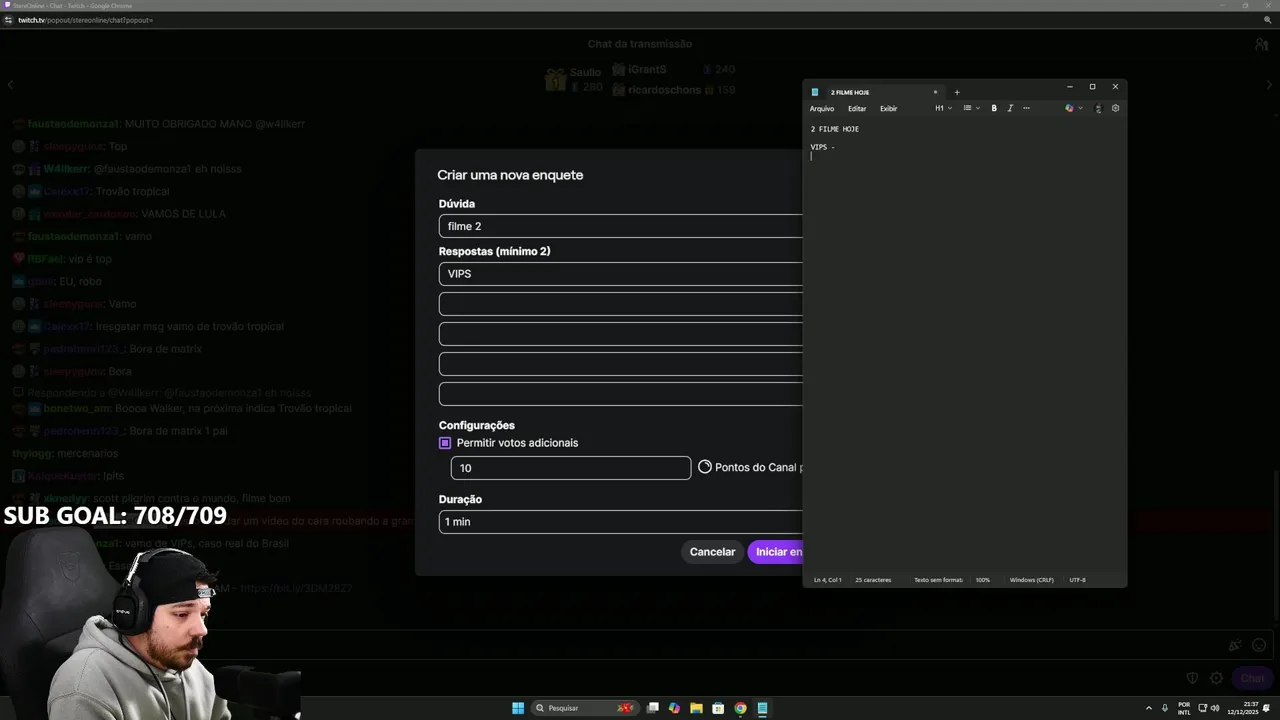
Task: Open the Exibir menu in Notepad
Action: tap(888, 108)
